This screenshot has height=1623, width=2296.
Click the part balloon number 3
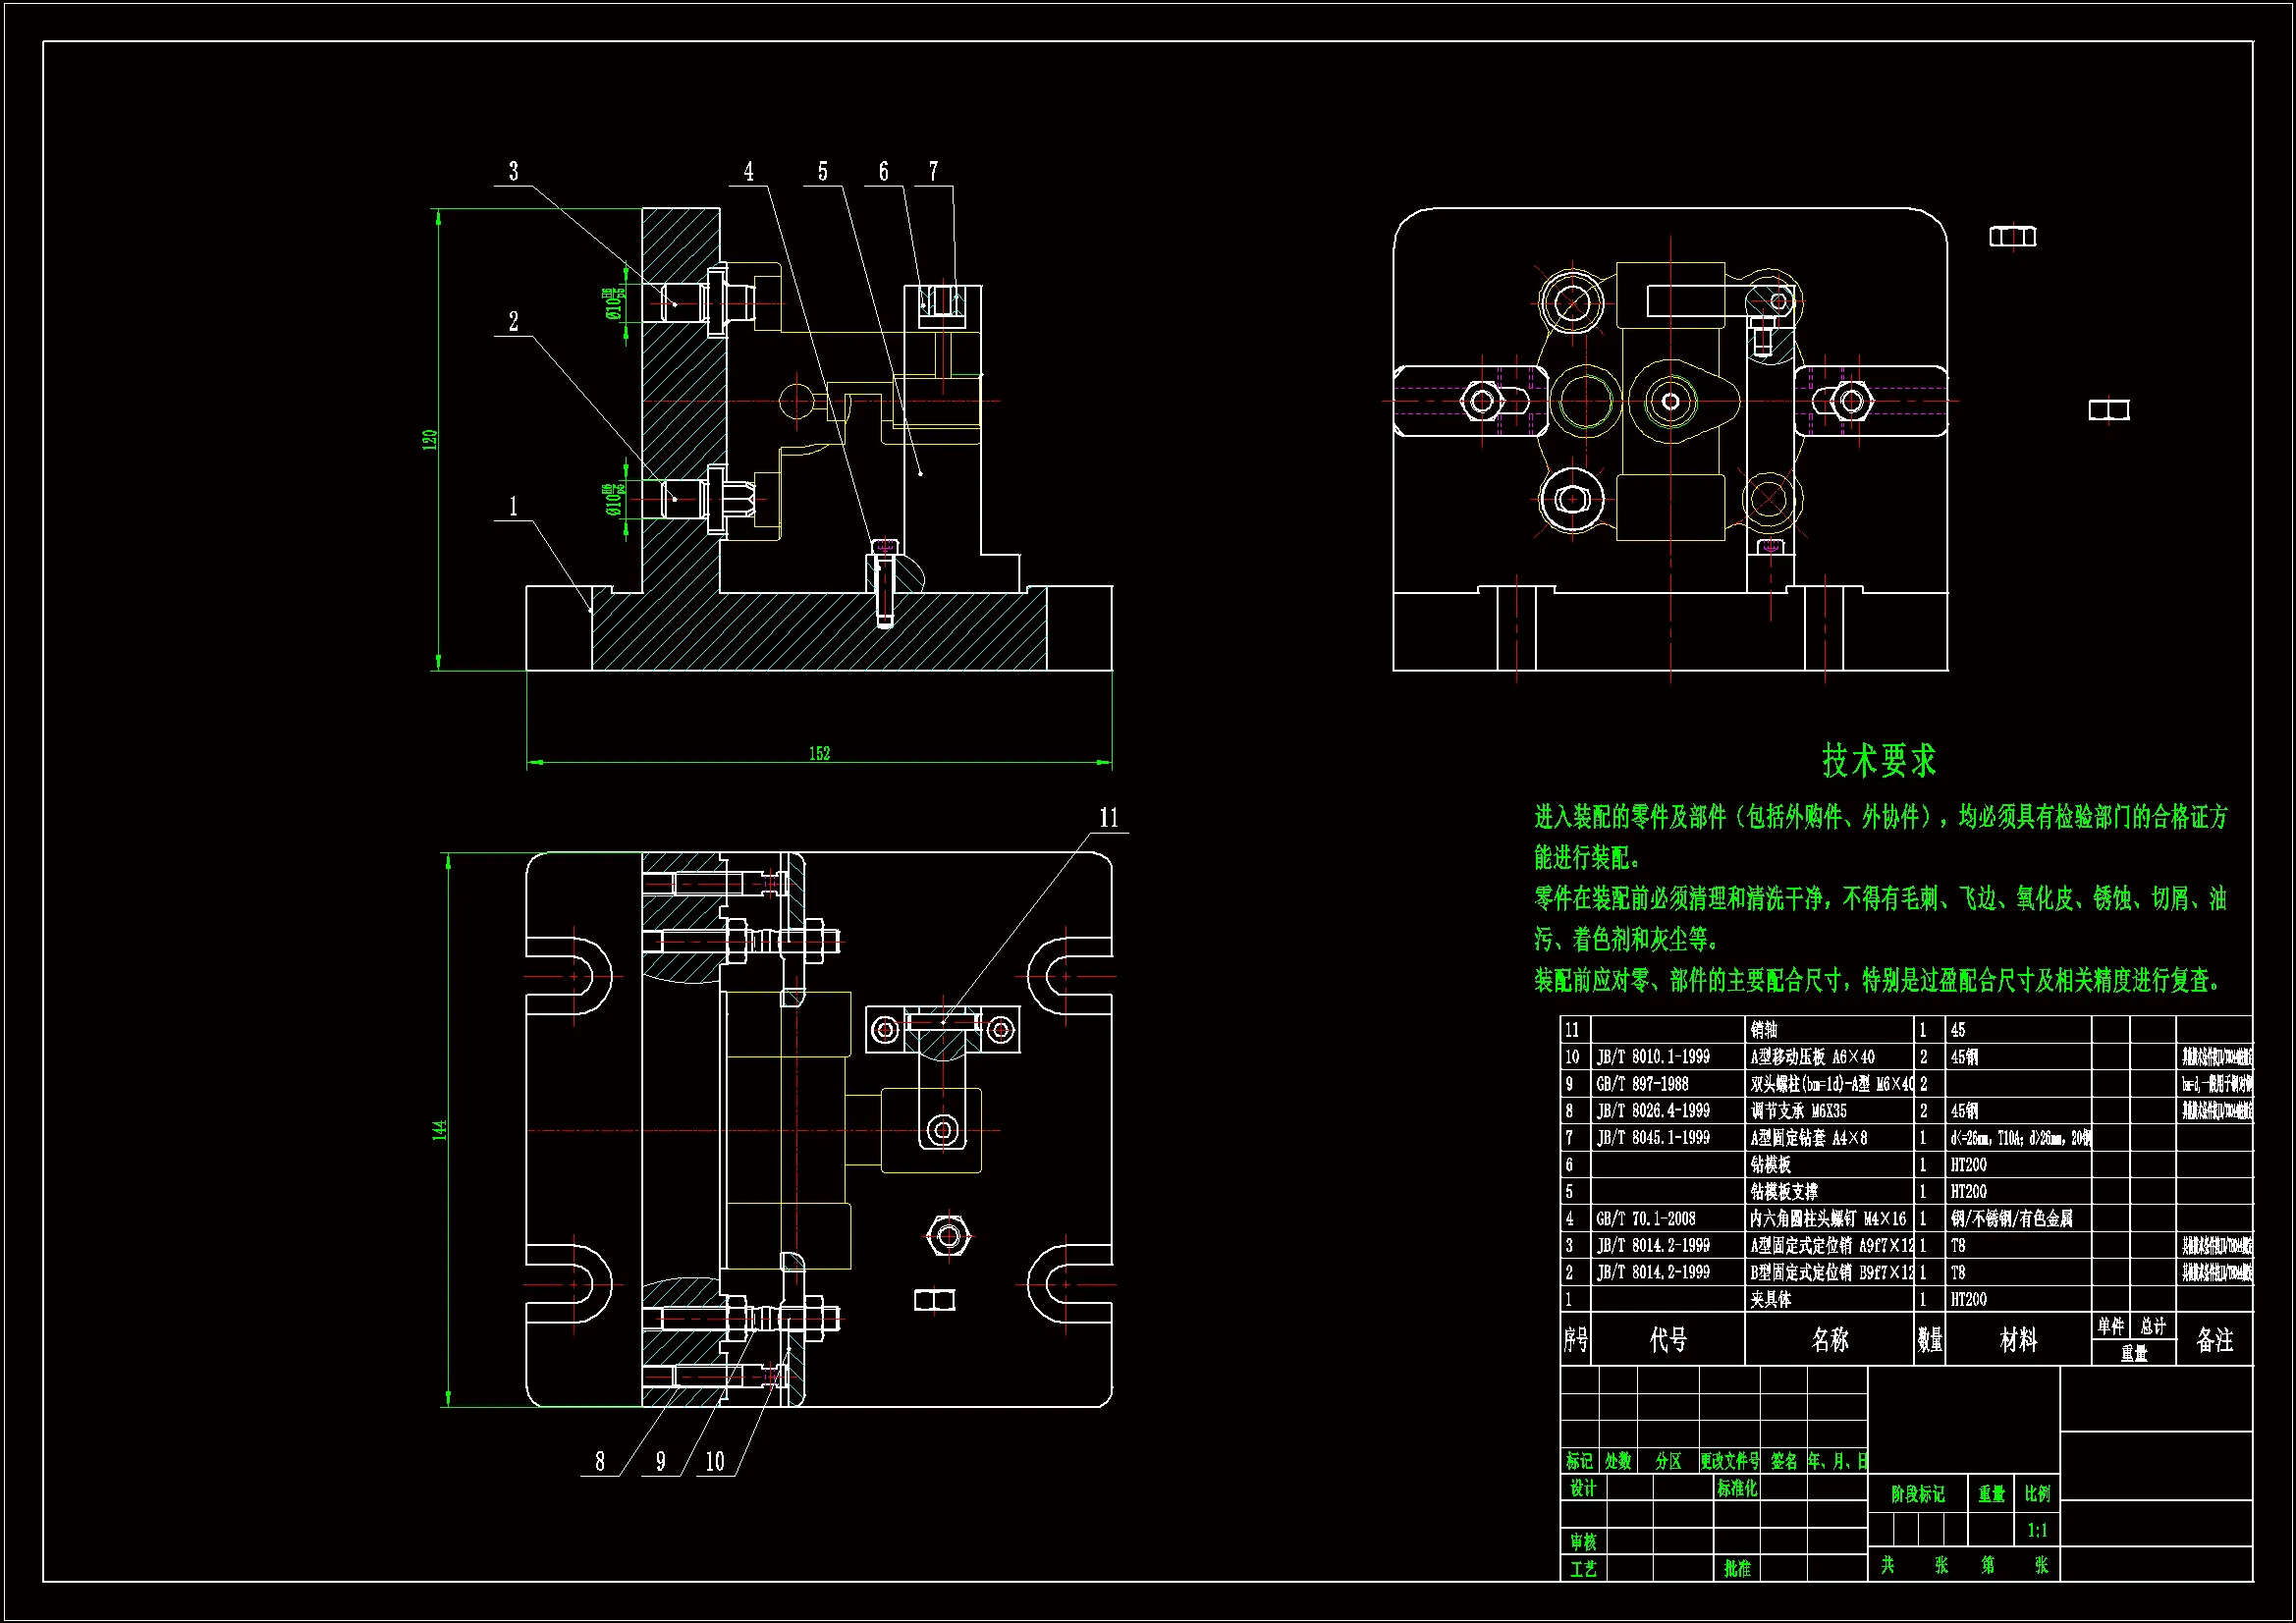[514, 172]
